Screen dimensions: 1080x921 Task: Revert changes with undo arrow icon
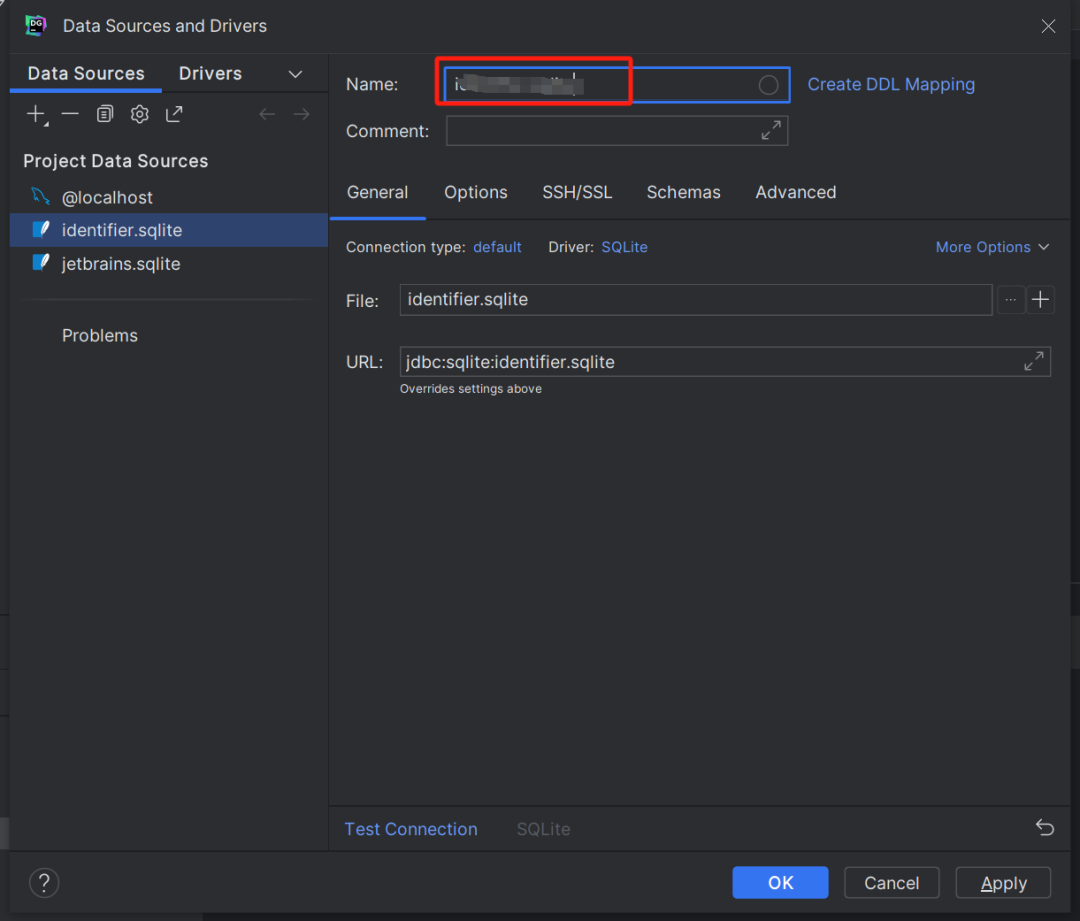pos(1045,827)
